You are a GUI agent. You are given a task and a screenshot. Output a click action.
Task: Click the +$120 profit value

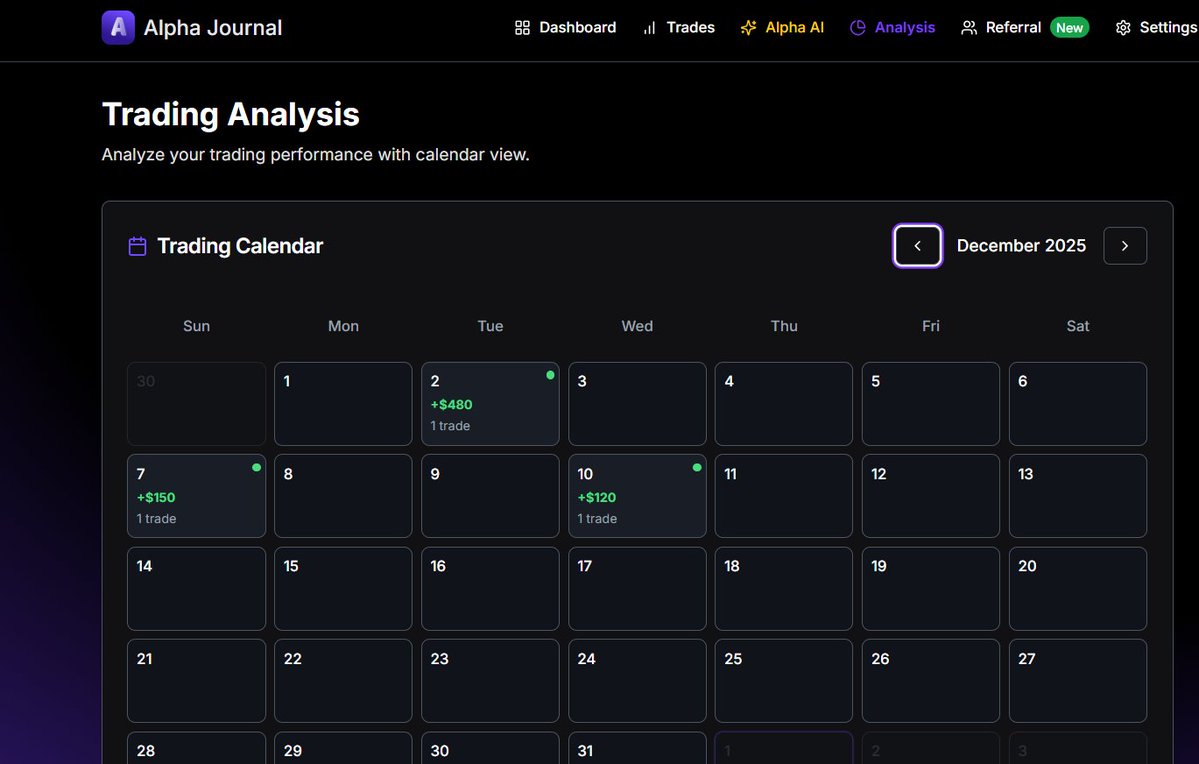(596, 497)
